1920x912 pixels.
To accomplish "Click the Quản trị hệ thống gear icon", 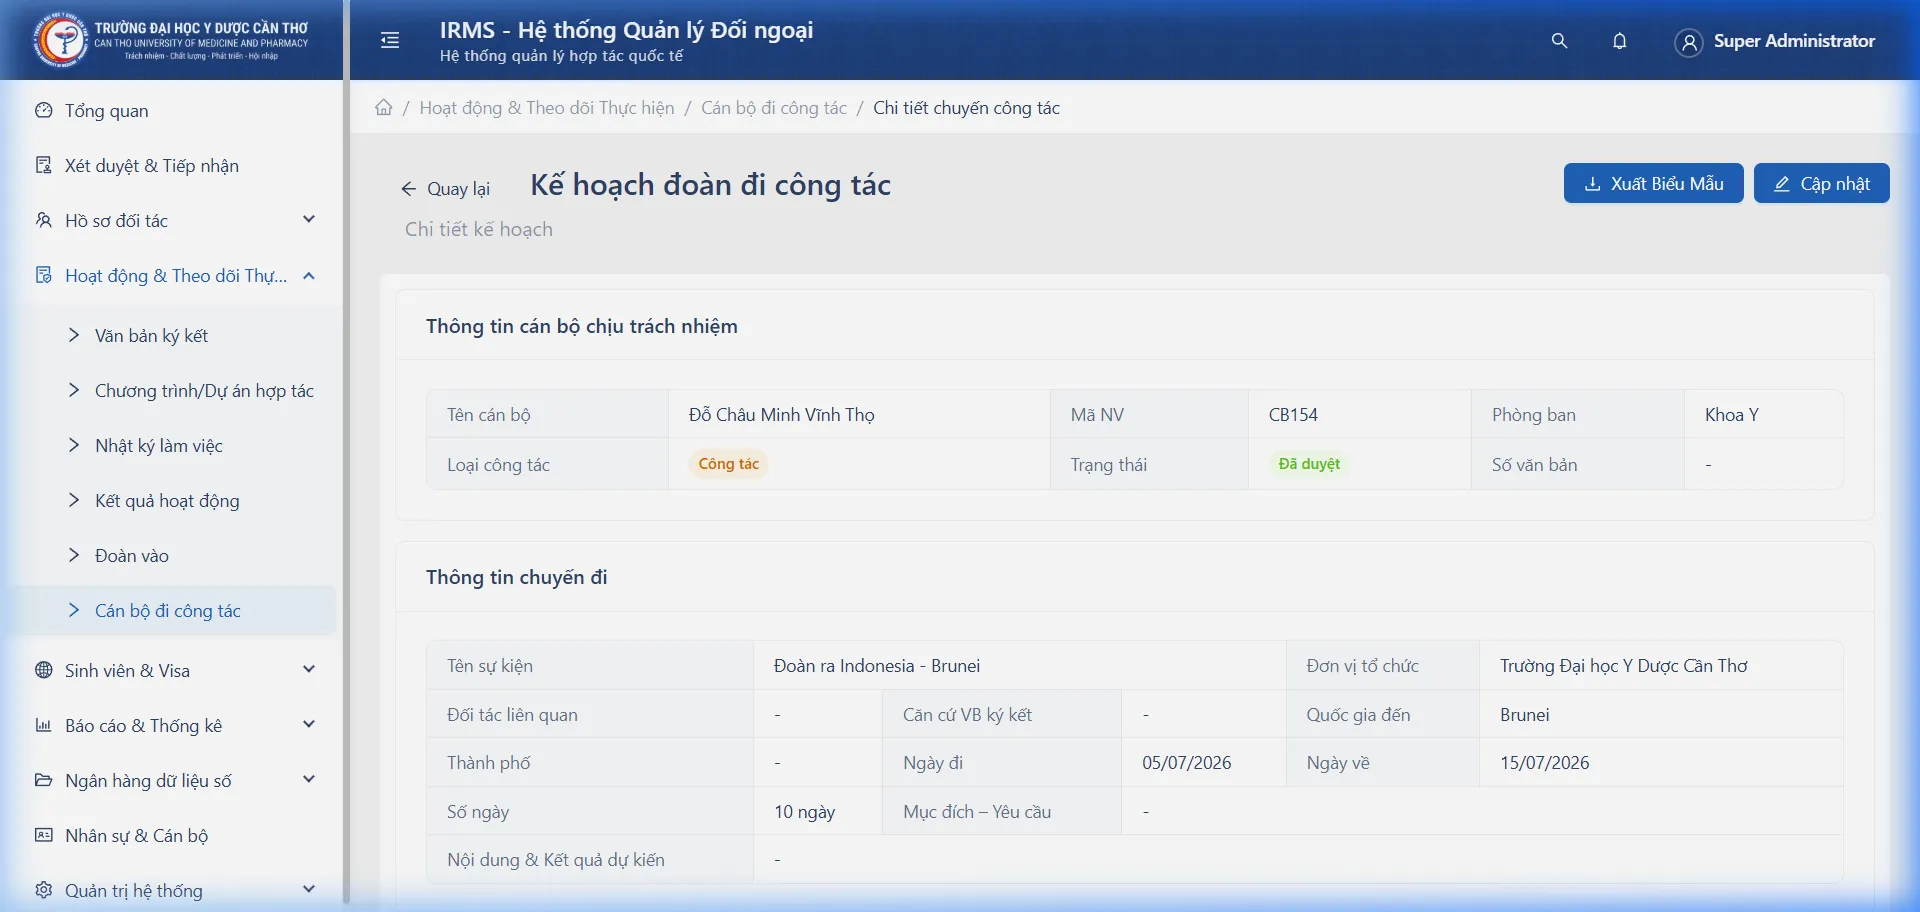I will [x=43, y=890].
